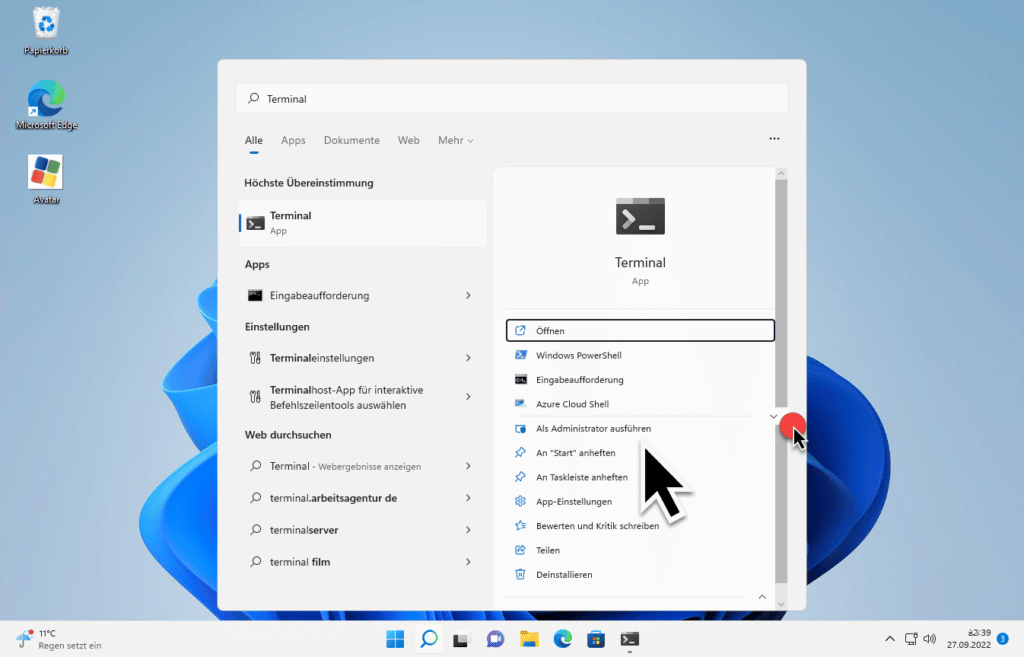Click the admin shield icon
Screen dimensions: 1024x657
(520, 428)
